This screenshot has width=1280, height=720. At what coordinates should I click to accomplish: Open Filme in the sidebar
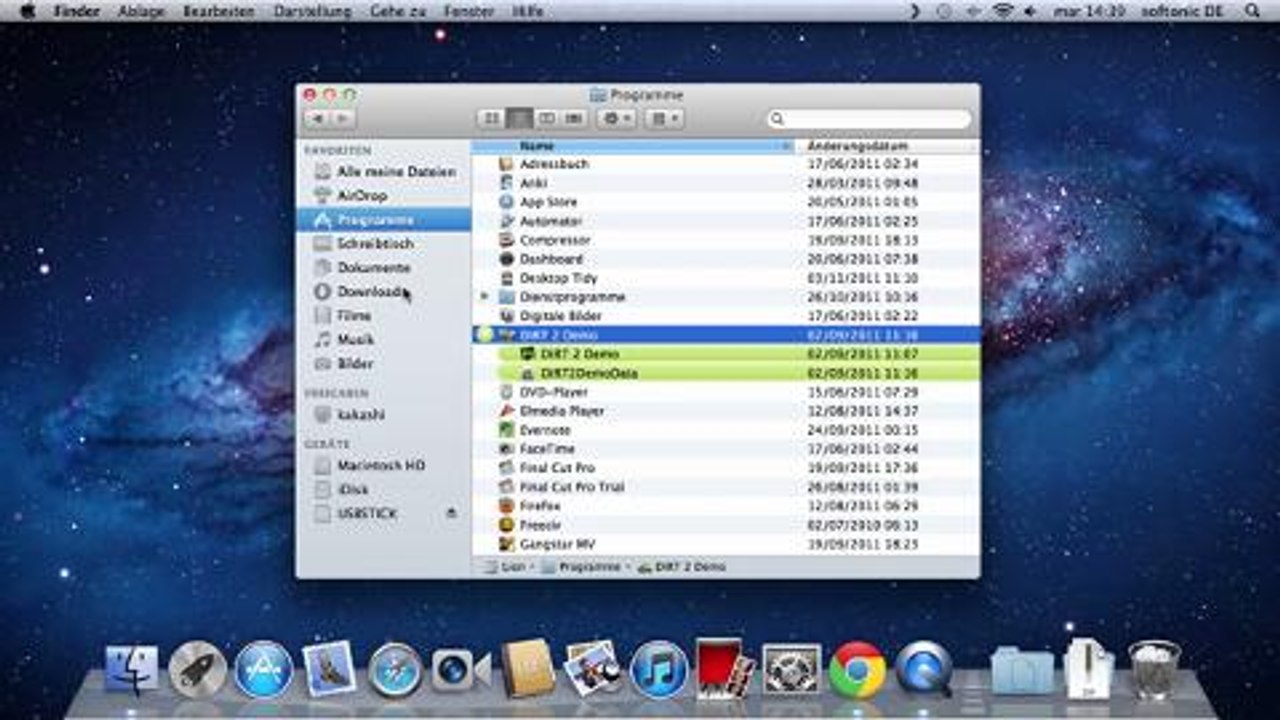384,316
